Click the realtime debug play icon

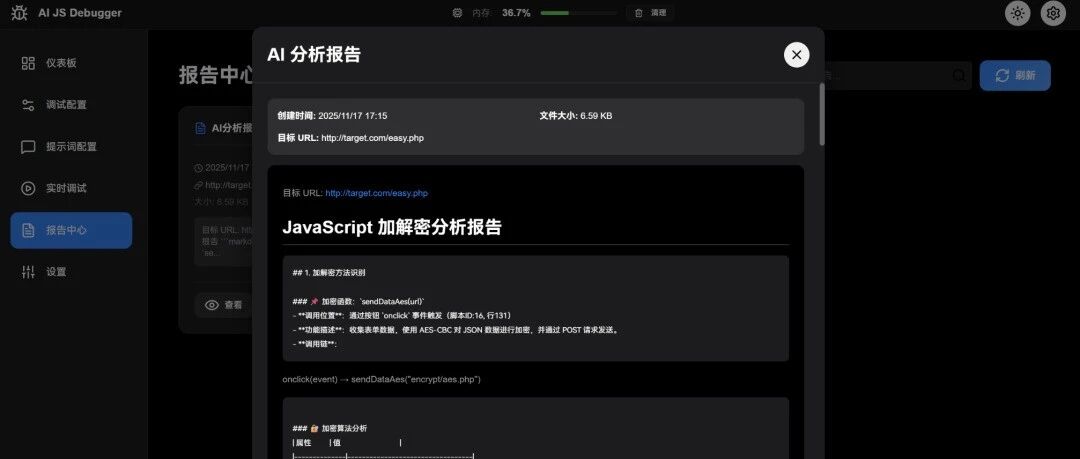pyautogui.click(x=28, y=188)
